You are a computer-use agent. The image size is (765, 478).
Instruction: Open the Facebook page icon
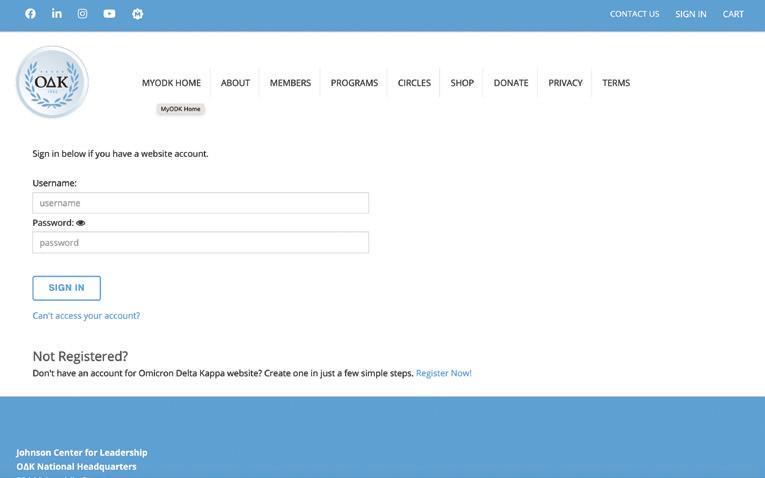pyautogui.click(x=30, y=14)
